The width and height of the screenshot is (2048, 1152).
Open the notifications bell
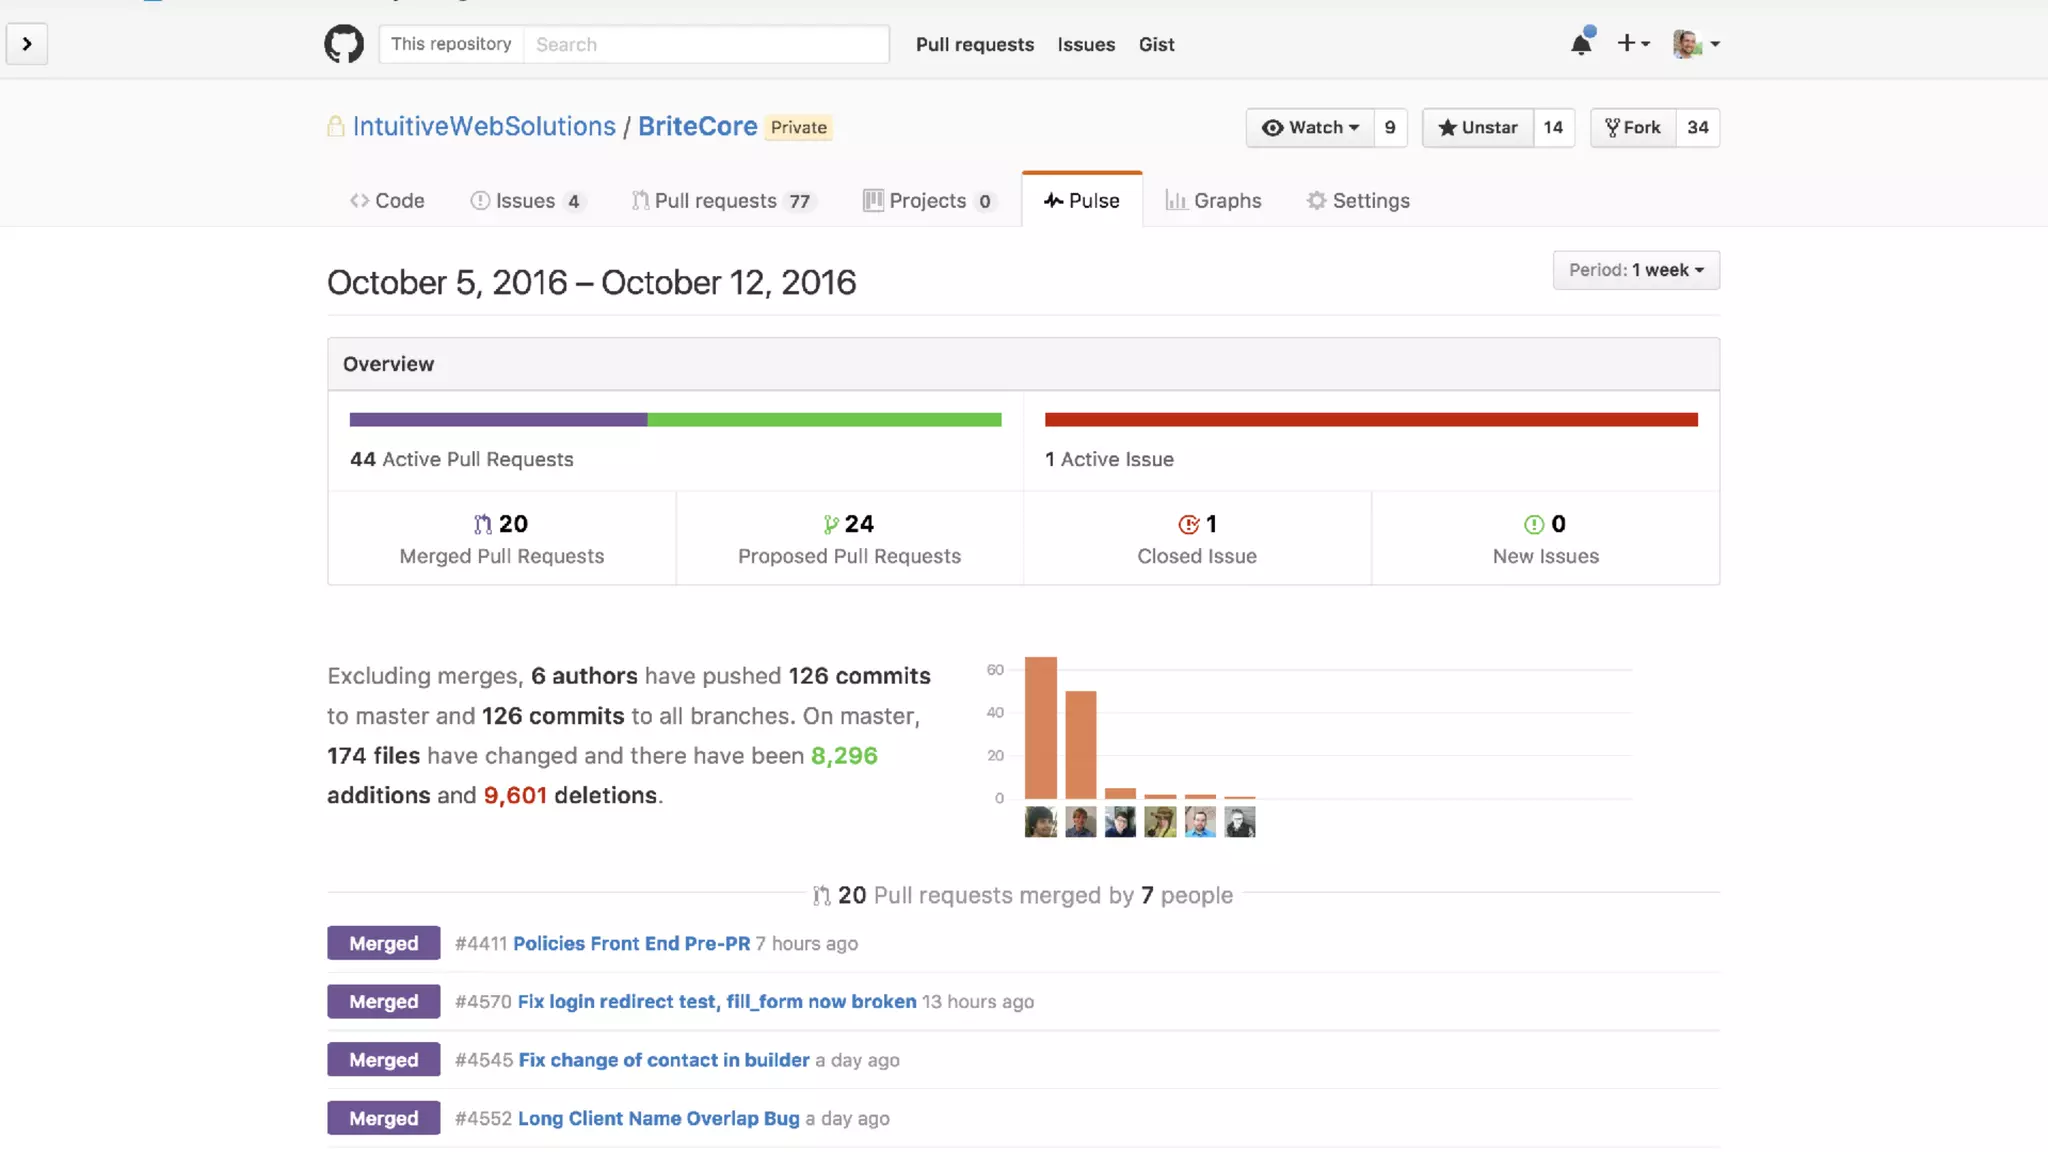1581,44
